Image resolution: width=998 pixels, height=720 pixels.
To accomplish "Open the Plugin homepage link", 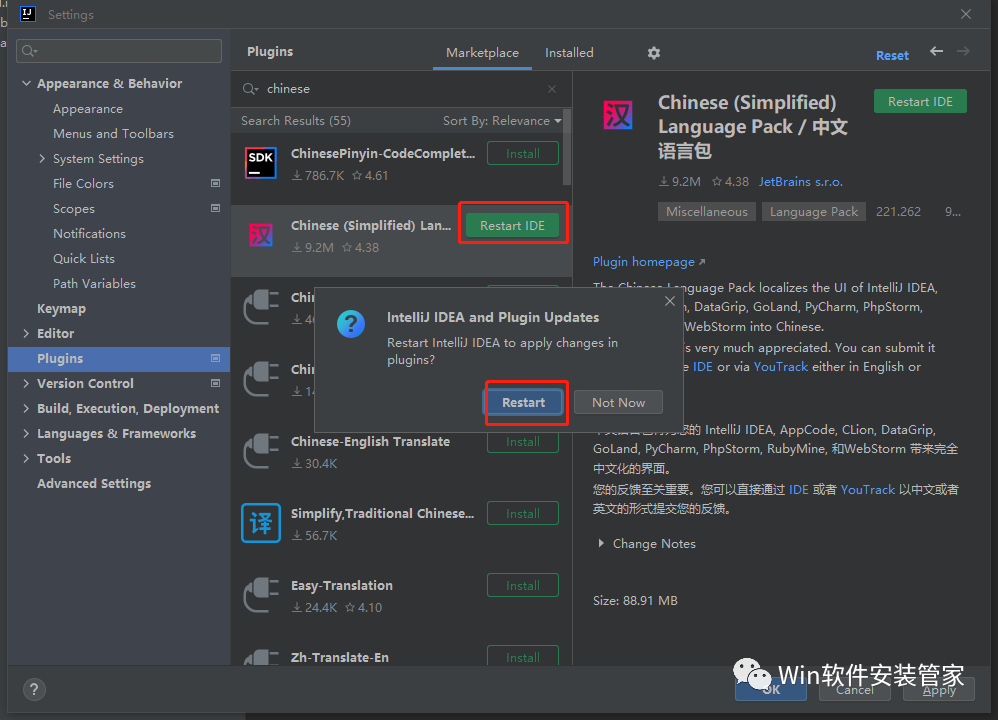I will click(648, 262).
